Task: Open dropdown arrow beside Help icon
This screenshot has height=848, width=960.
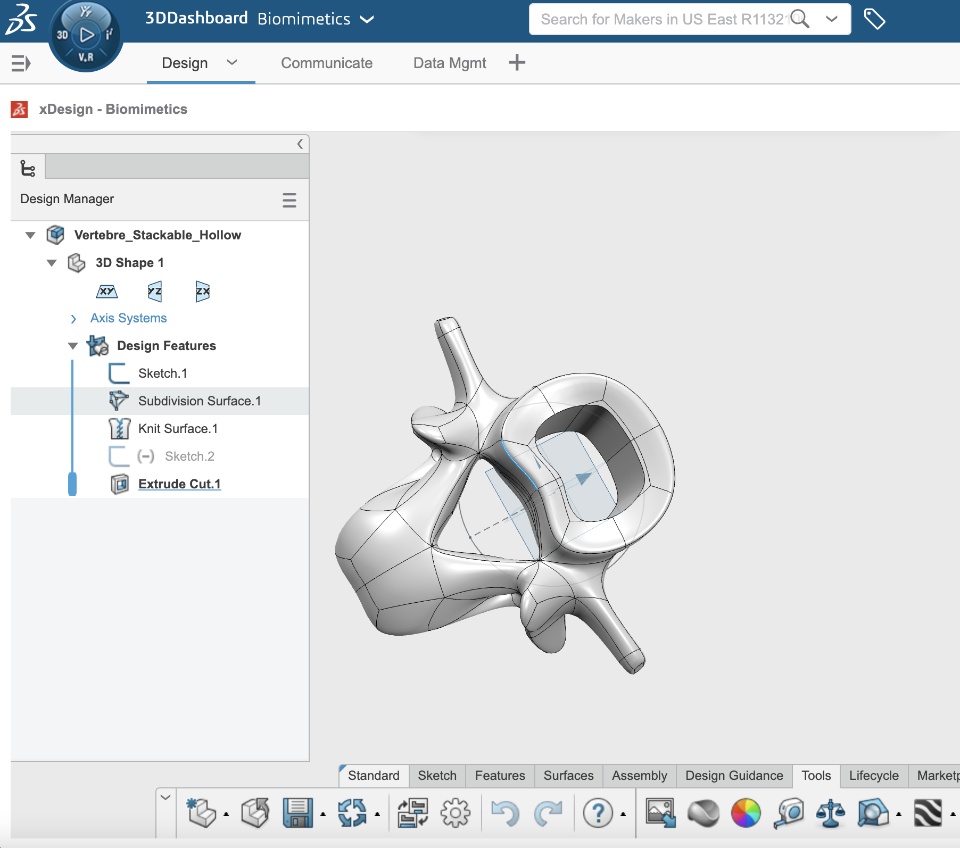Action: point(623,814)
